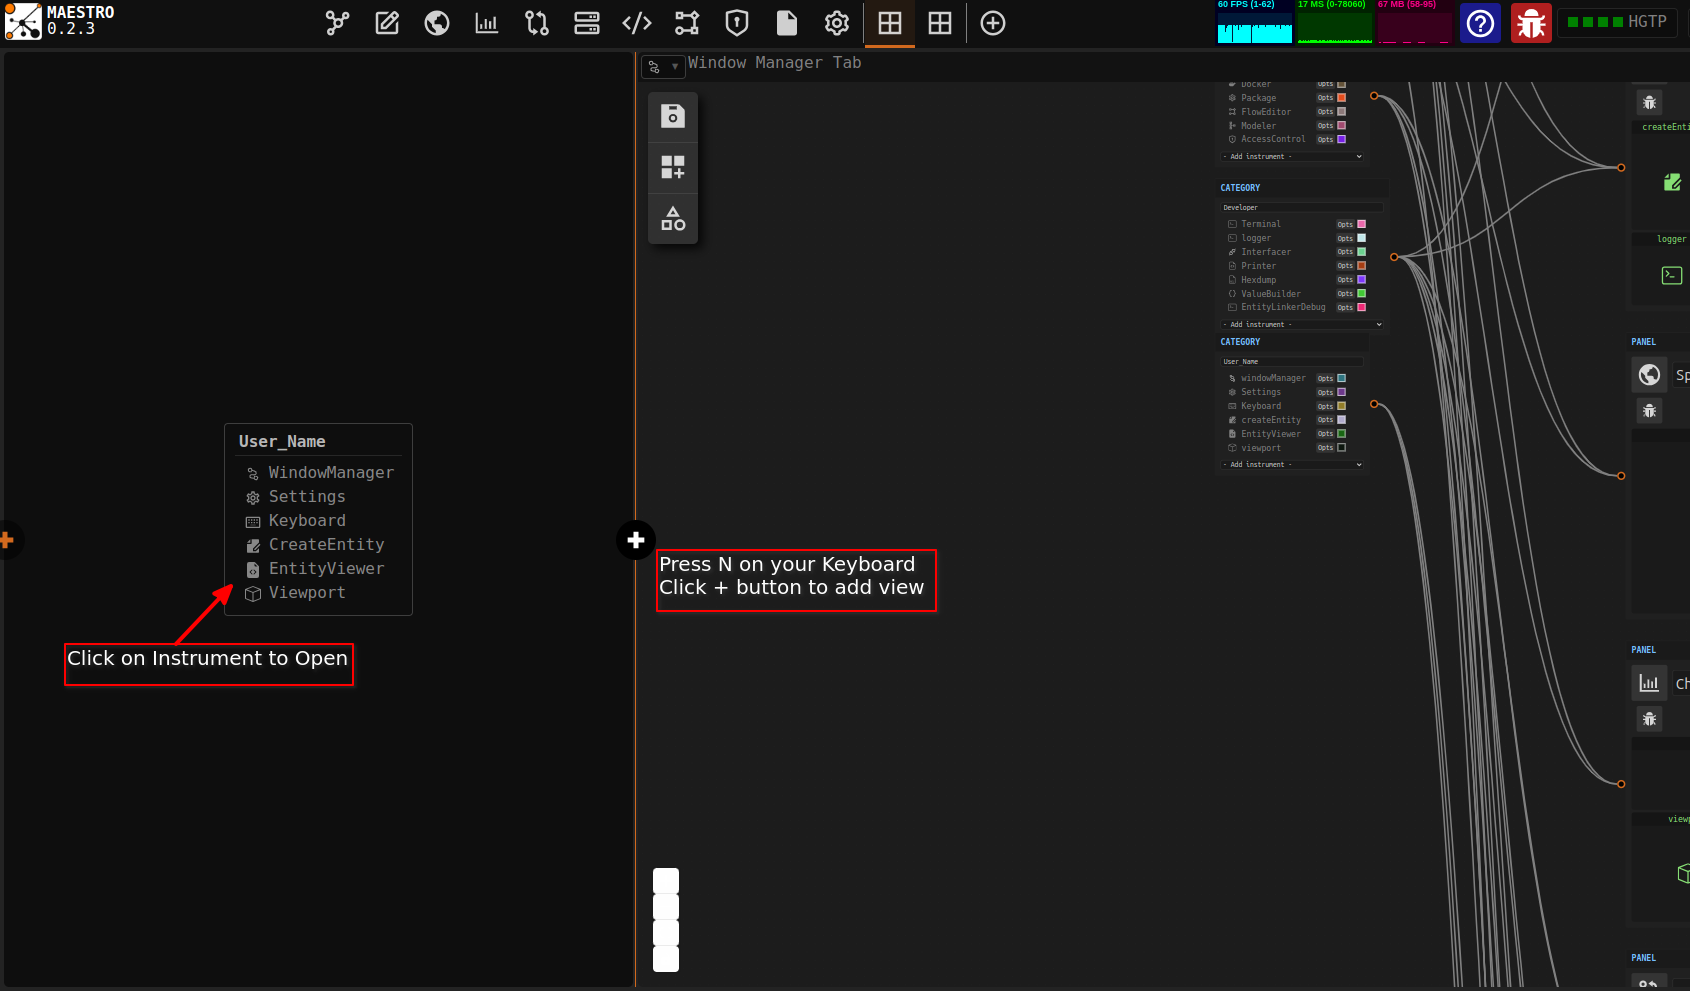Screen dimensions: 1690x991
Task: Open the Add instrument dropdown in User_Name category
Action: pos(1292,464)
